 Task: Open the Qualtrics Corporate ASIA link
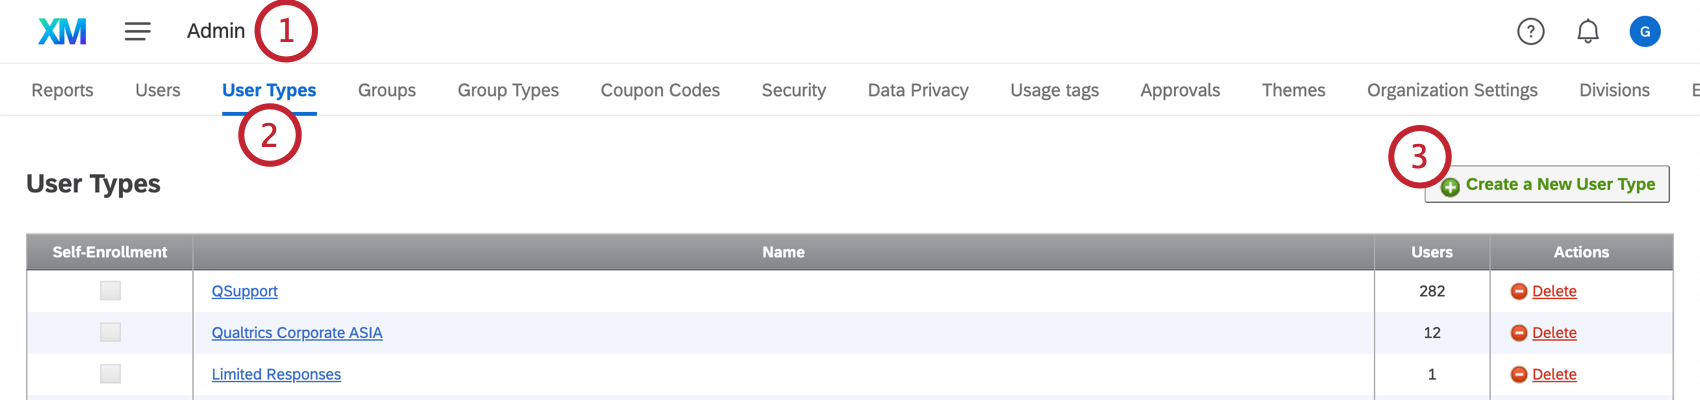point(297,333)
